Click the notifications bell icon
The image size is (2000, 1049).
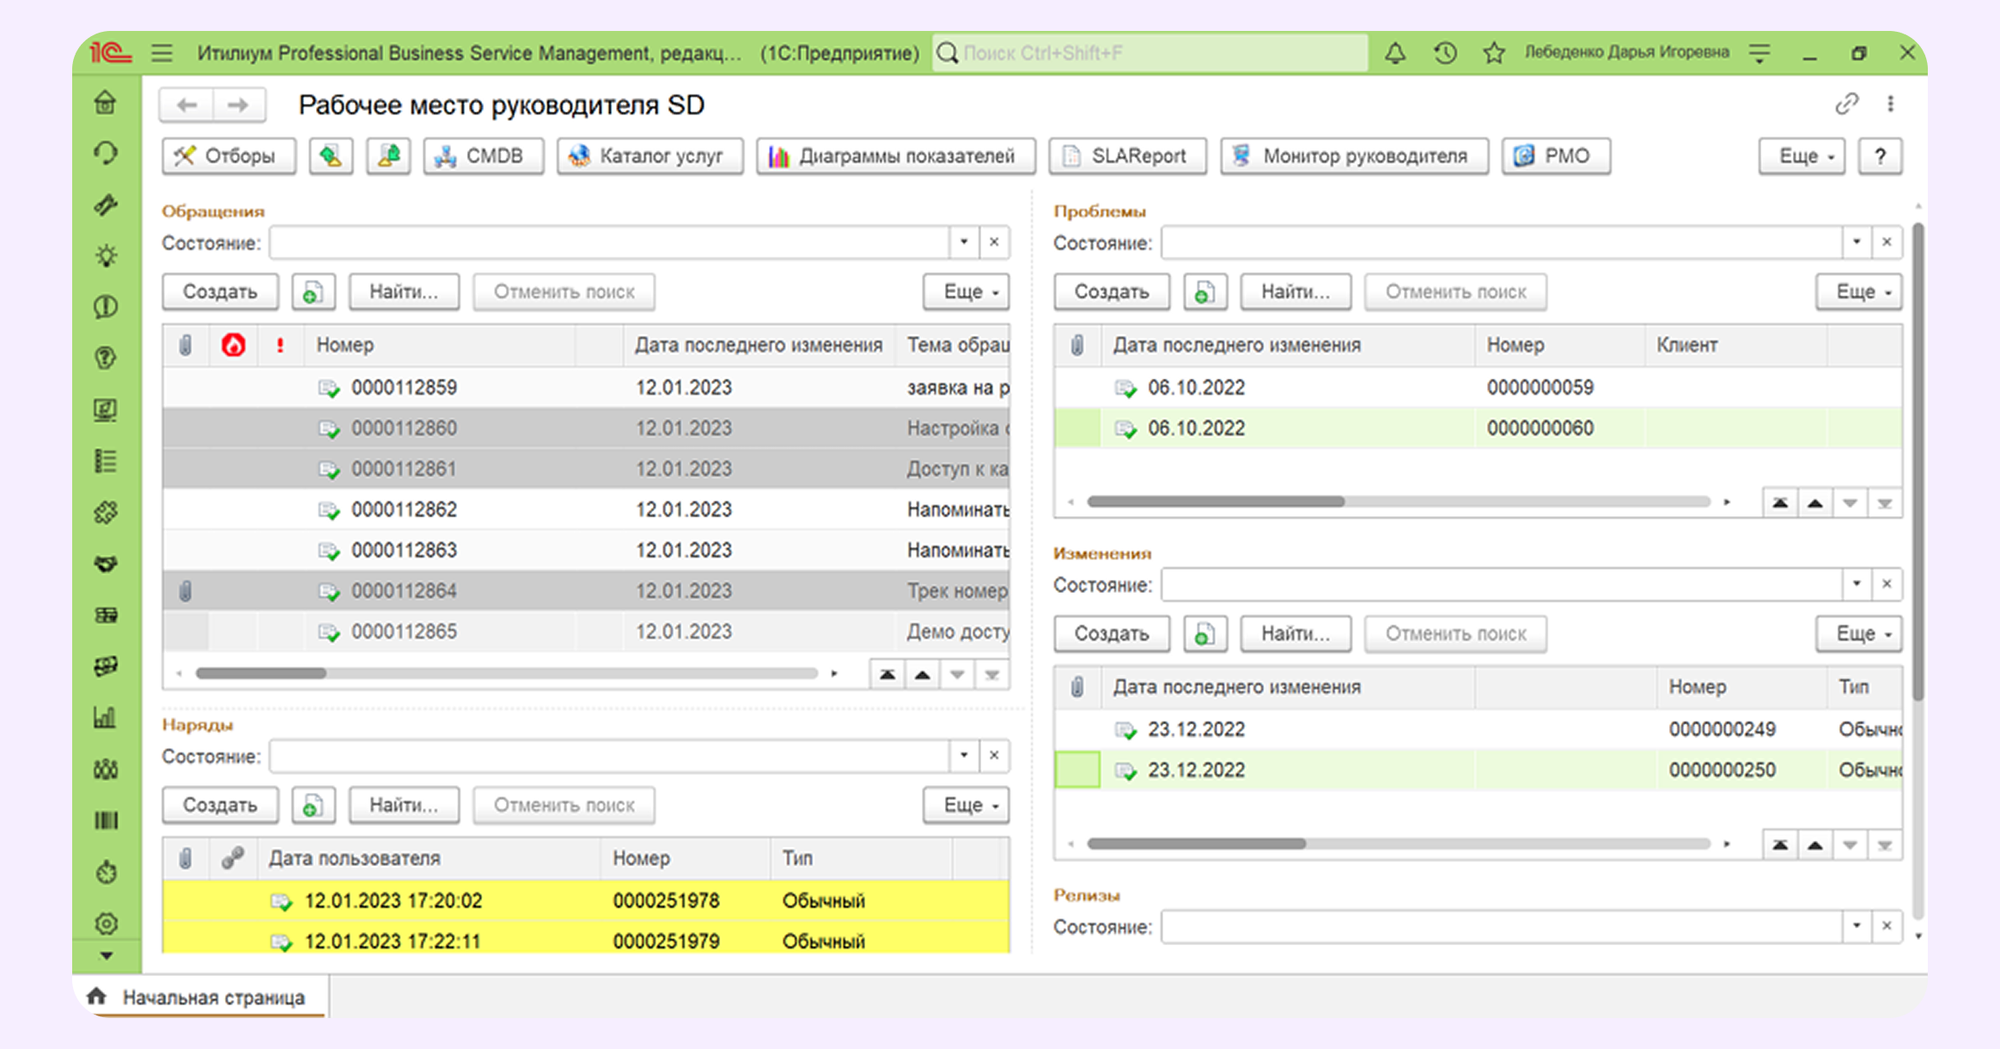click(1395, 53)
